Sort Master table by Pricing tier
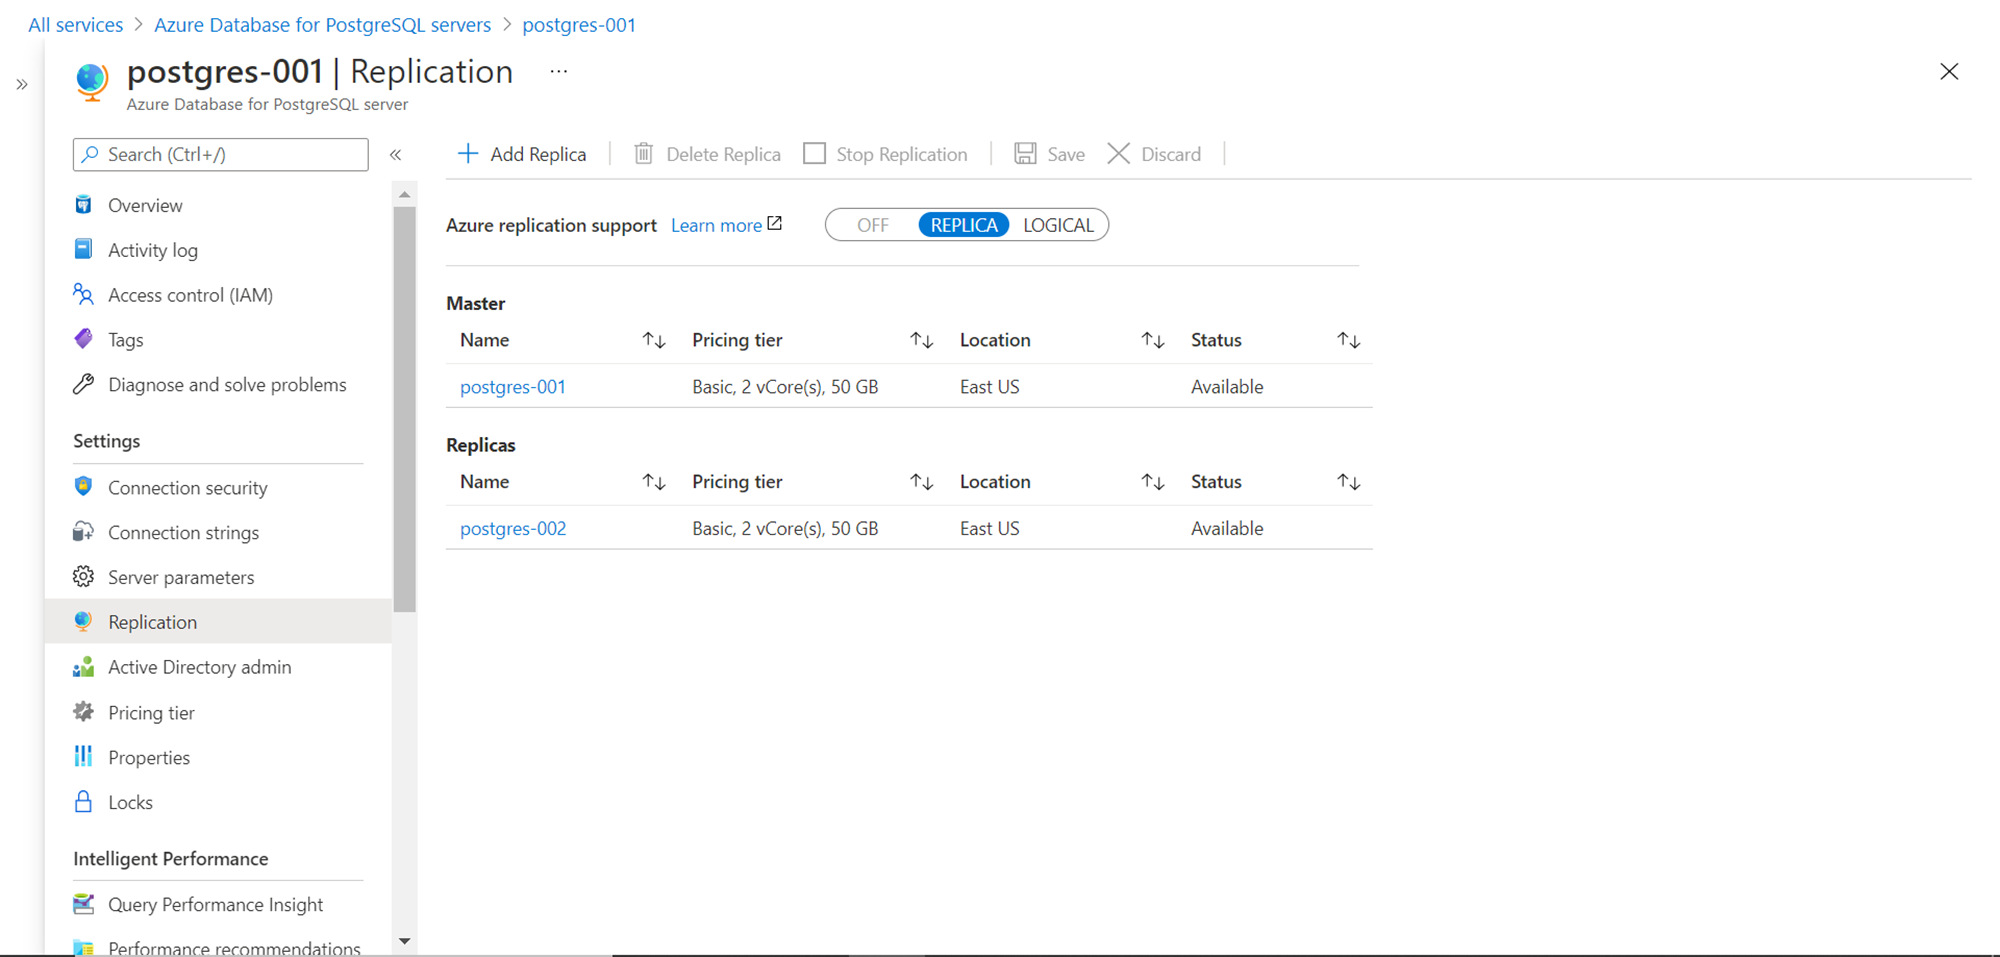 (x=922, y=340)
